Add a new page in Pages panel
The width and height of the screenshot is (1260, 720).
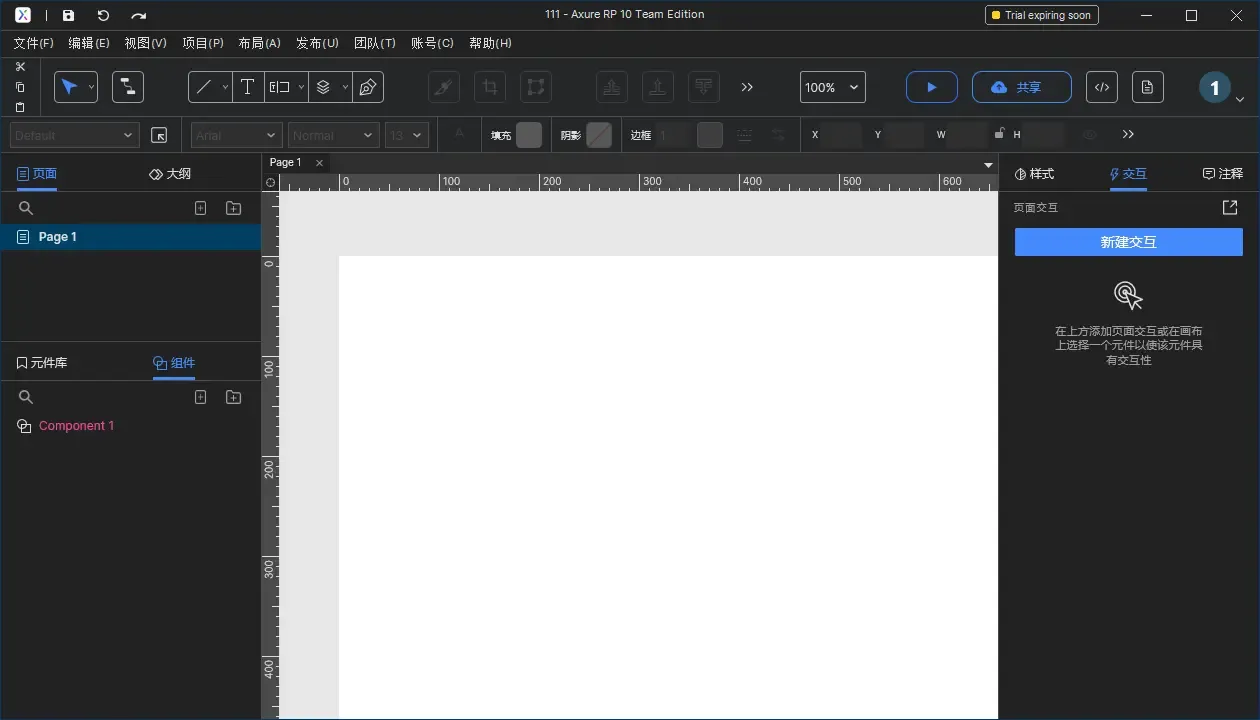pyautogui.click(x=200, y=208)
